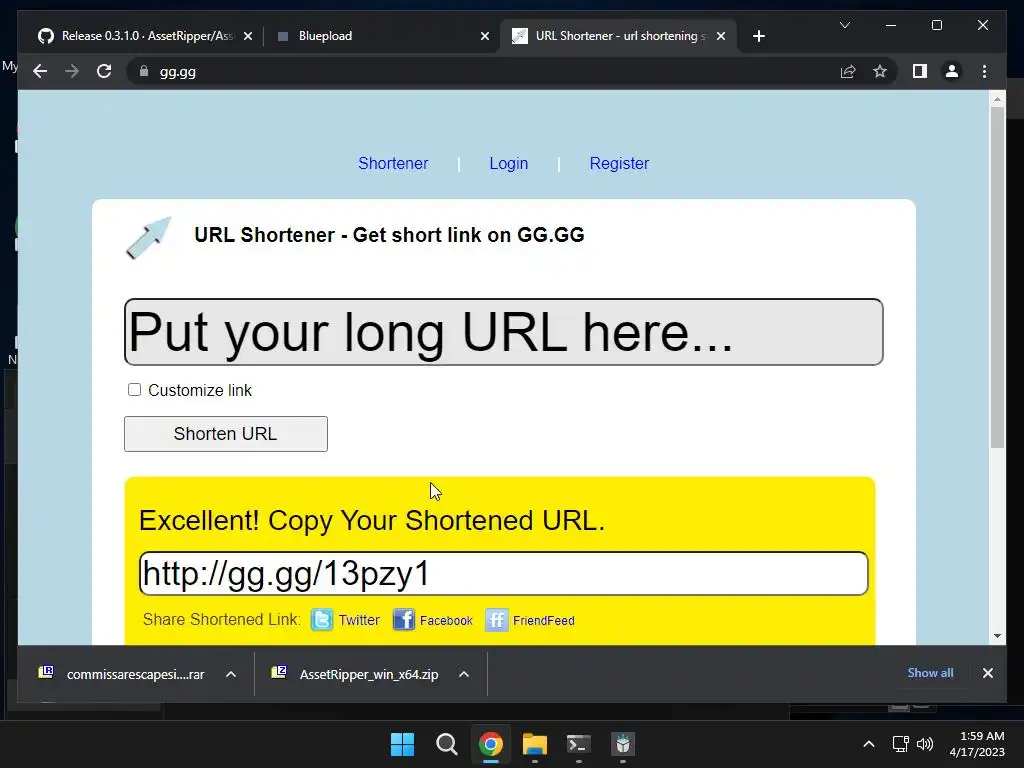Open the tab search chevron

844,25
